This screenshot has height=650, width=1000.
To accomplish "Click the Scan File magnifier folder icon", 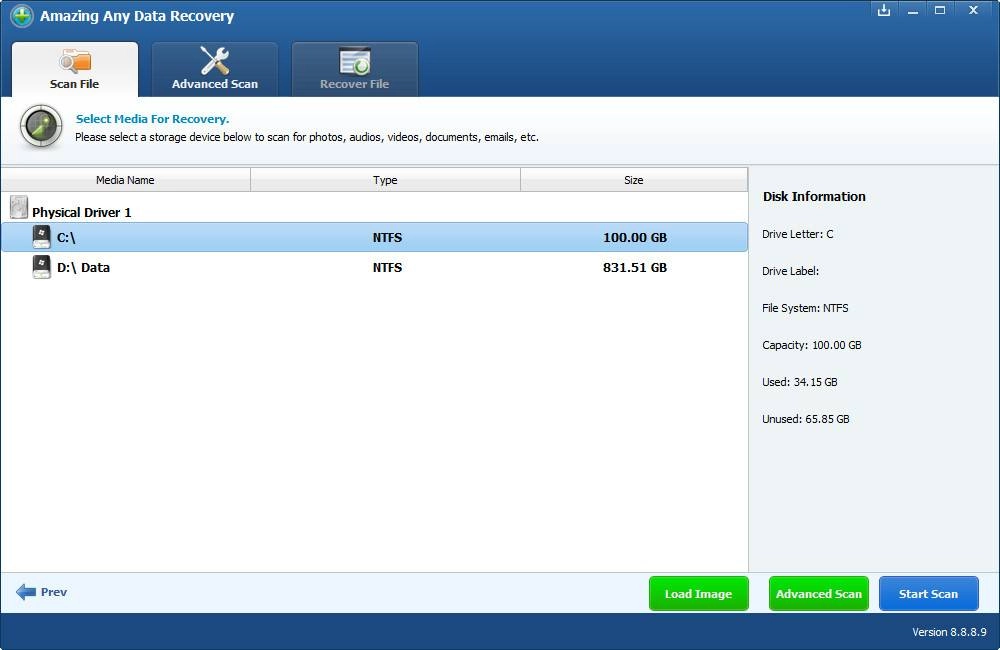I will (75, 61).
